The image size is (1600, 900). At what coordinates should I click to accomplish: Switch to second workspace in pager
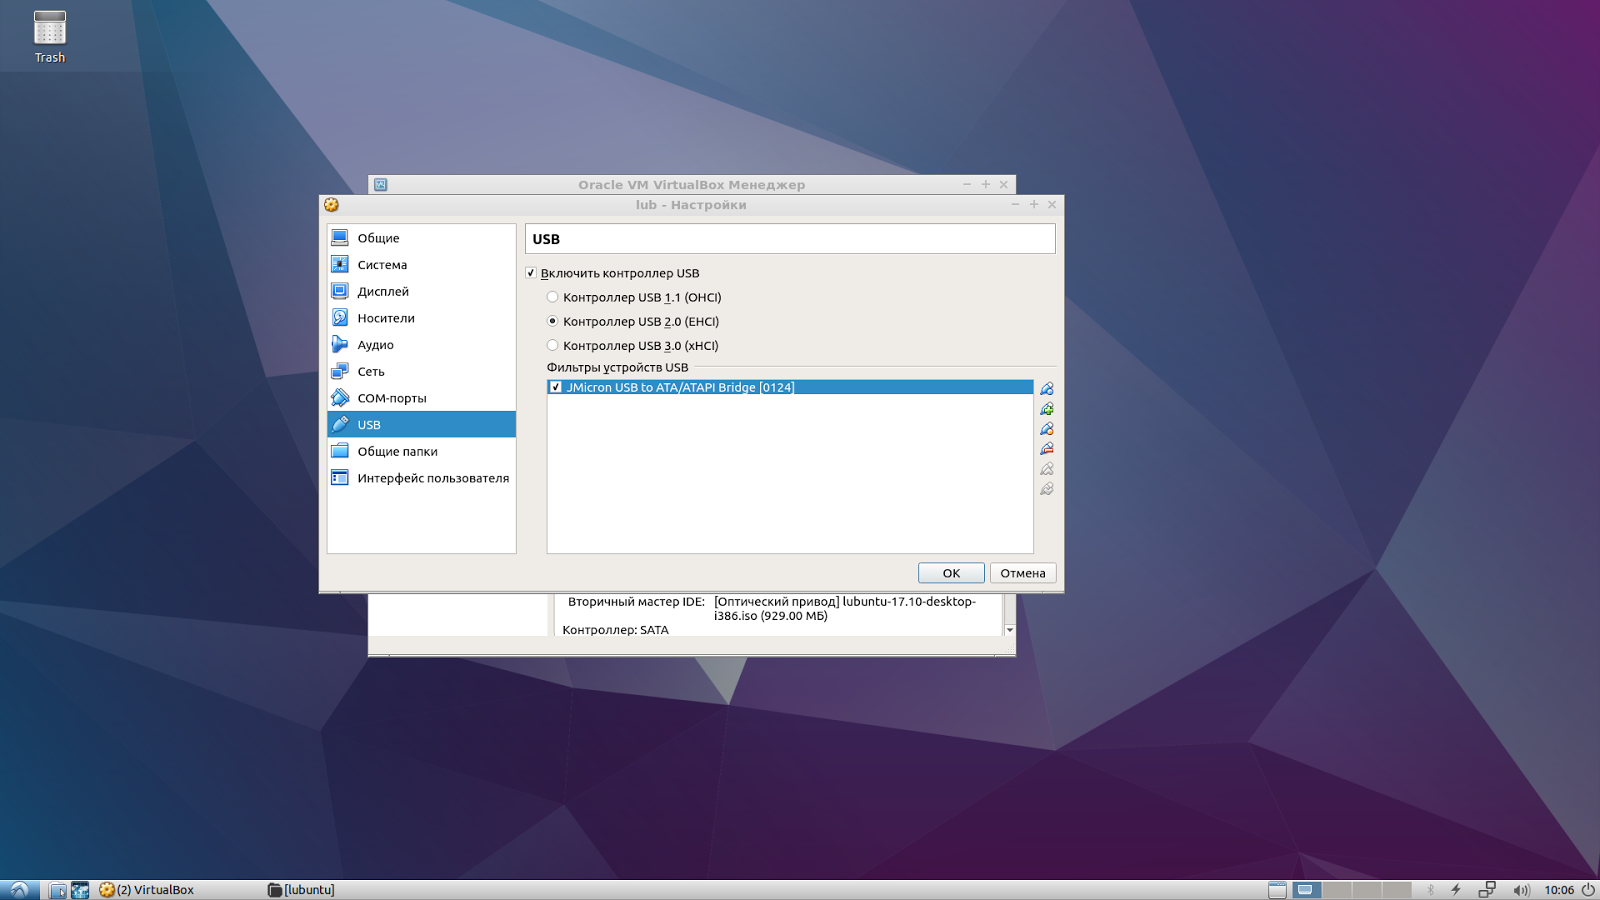pos(1336,890)
